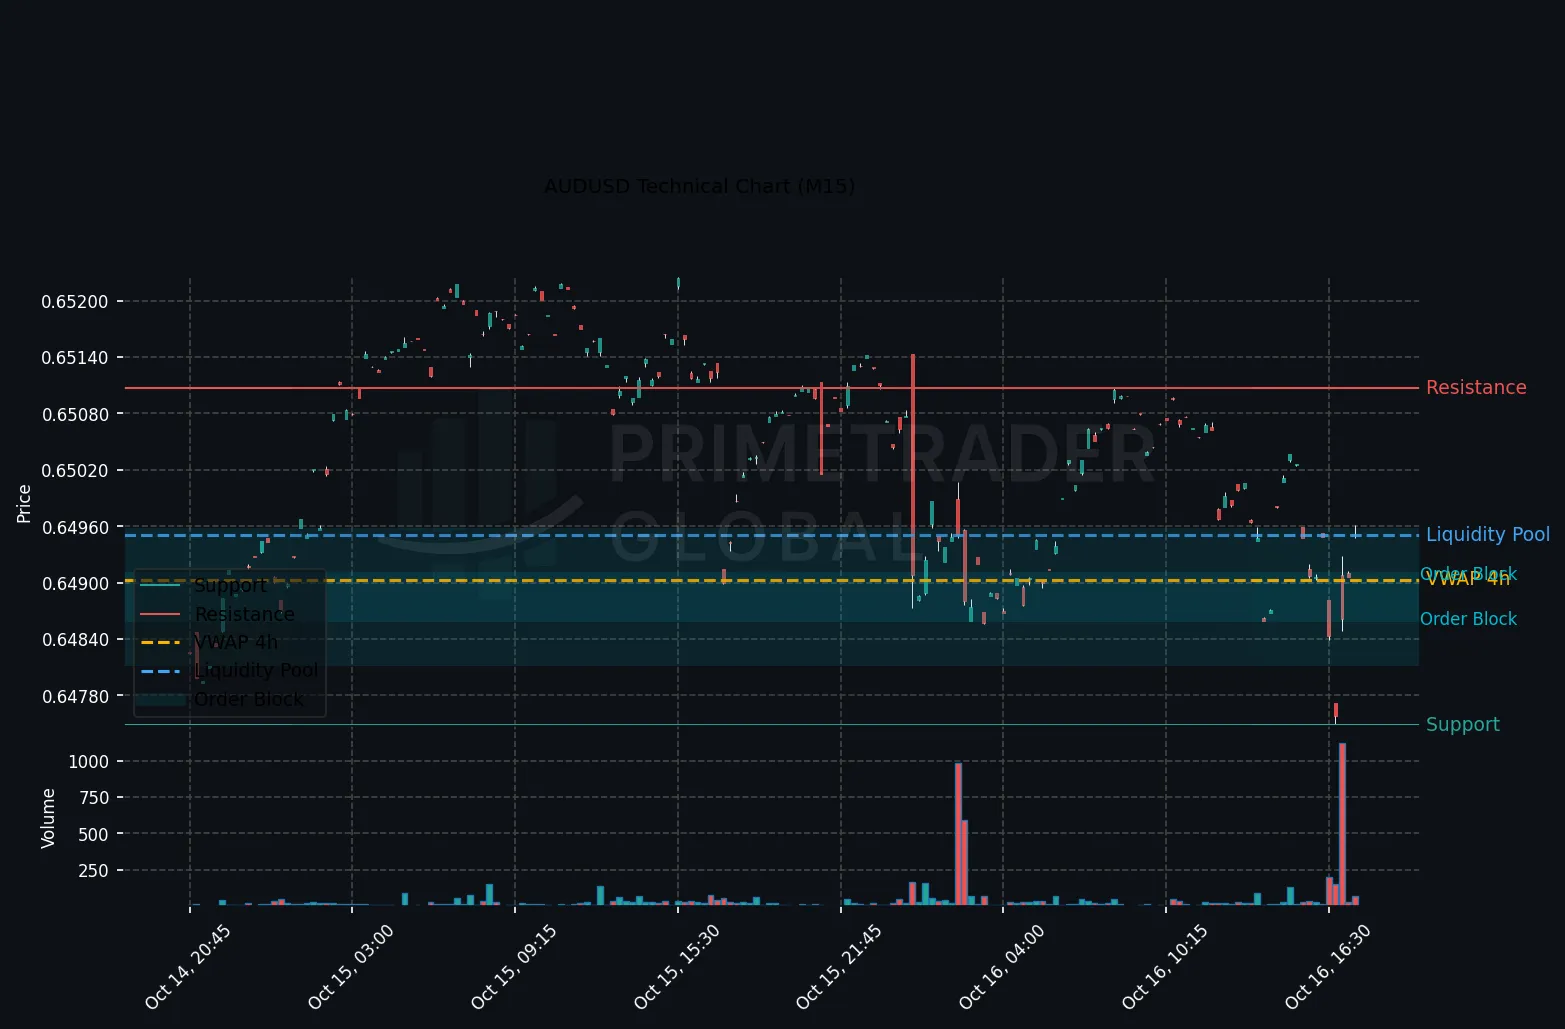Click the 0.64780 price tick label
The height and width of the screenshot is (1029, 1565).
75,697
